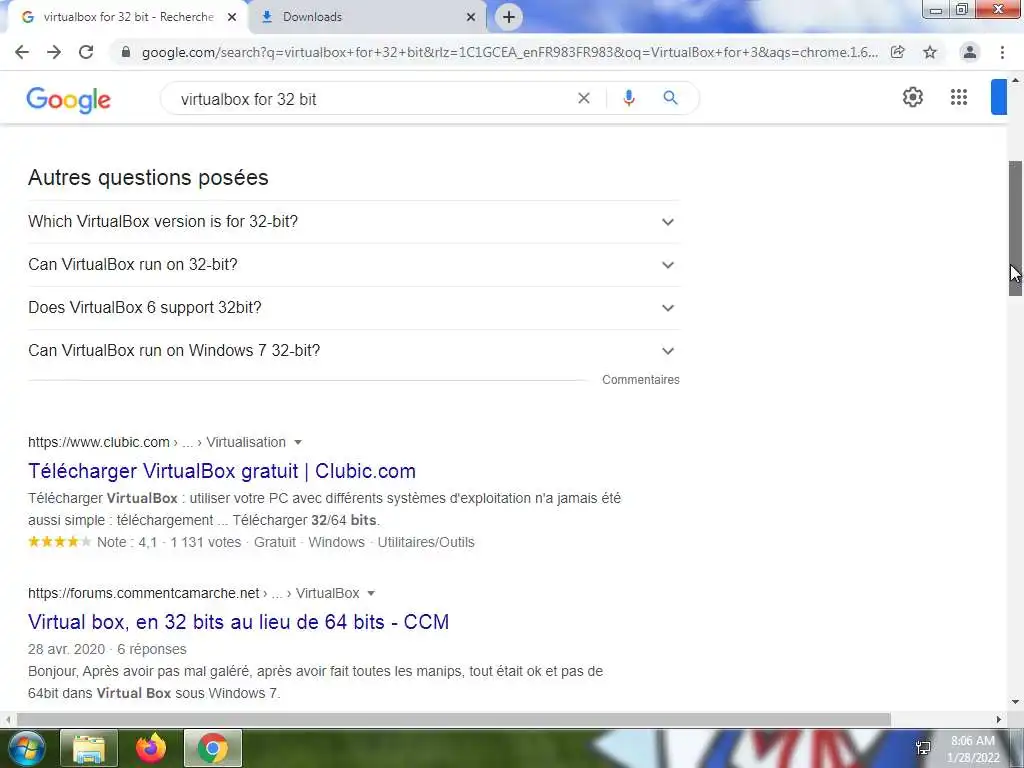
Task: Click the network icon in the system tray
Action: coord(923,748)
